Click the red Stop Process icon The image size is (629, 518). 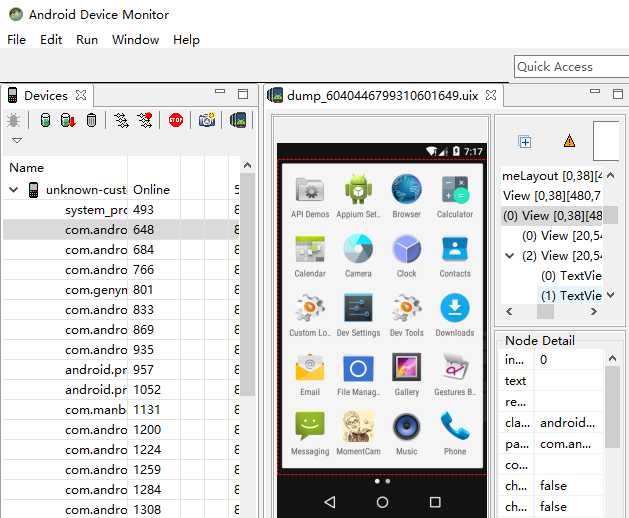point(176,120)
